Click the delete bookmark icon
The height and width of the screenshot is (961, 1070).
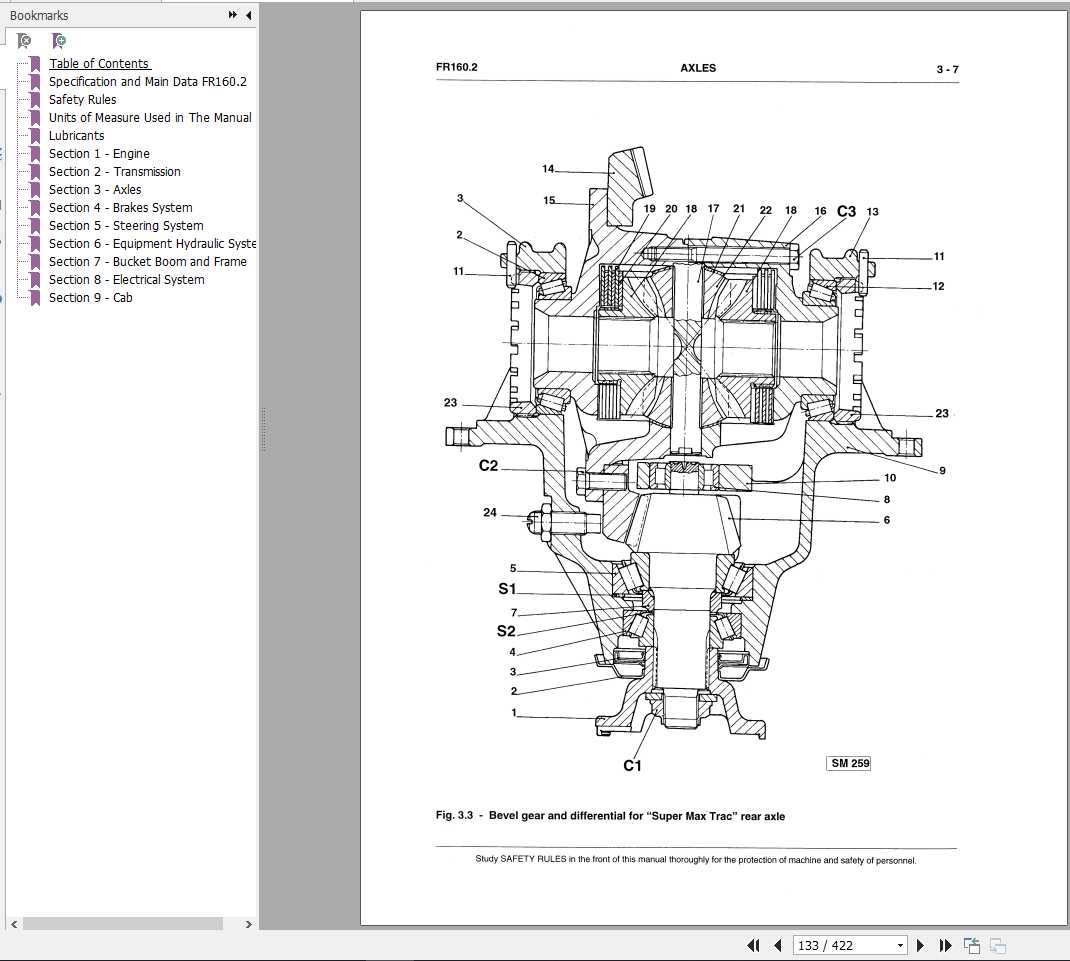pos(24,41)
